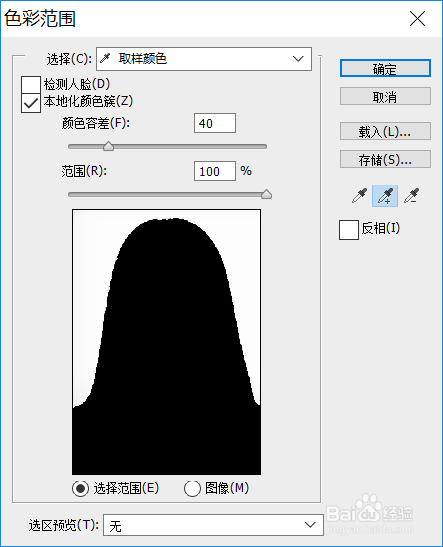Click the 范围 slider handle

coord(266,194)
